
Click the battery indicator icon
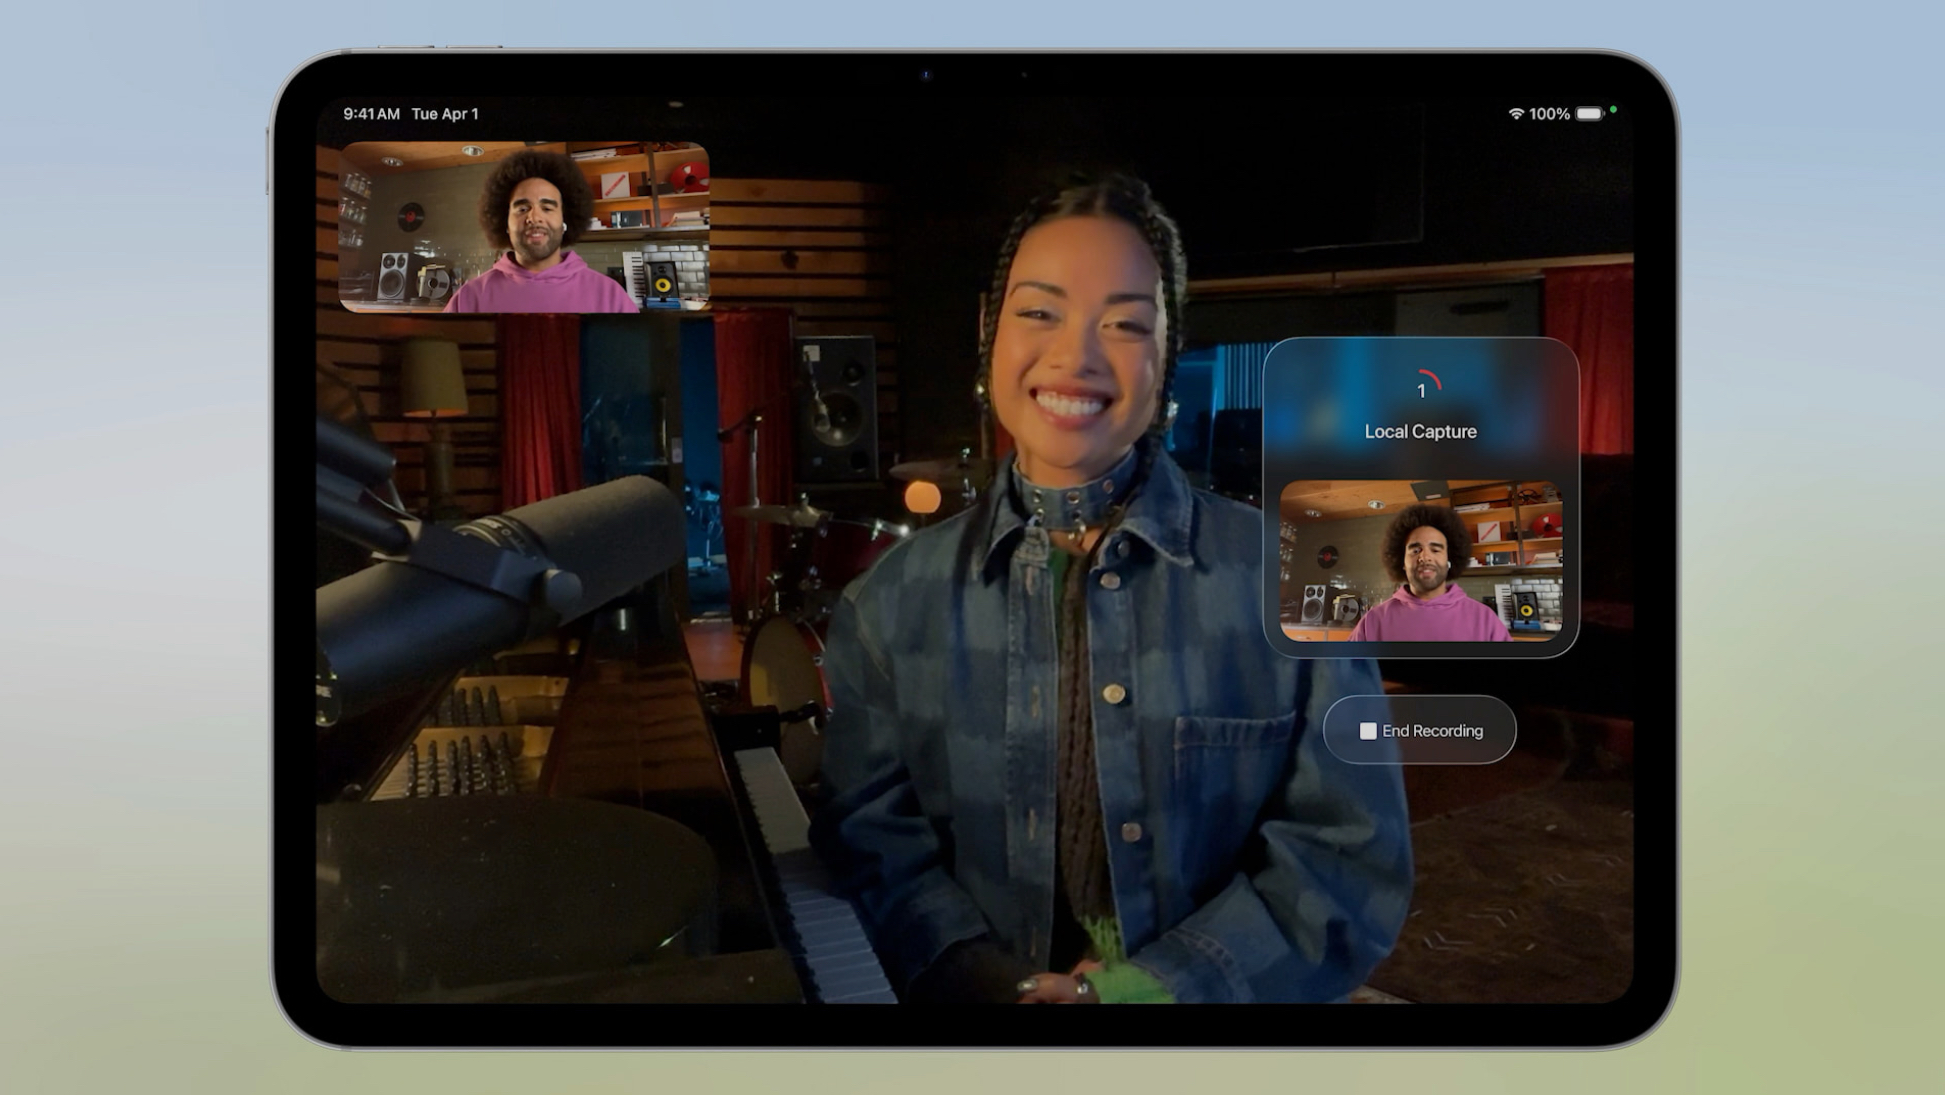pyautogui.click(x=1589, y=114)
